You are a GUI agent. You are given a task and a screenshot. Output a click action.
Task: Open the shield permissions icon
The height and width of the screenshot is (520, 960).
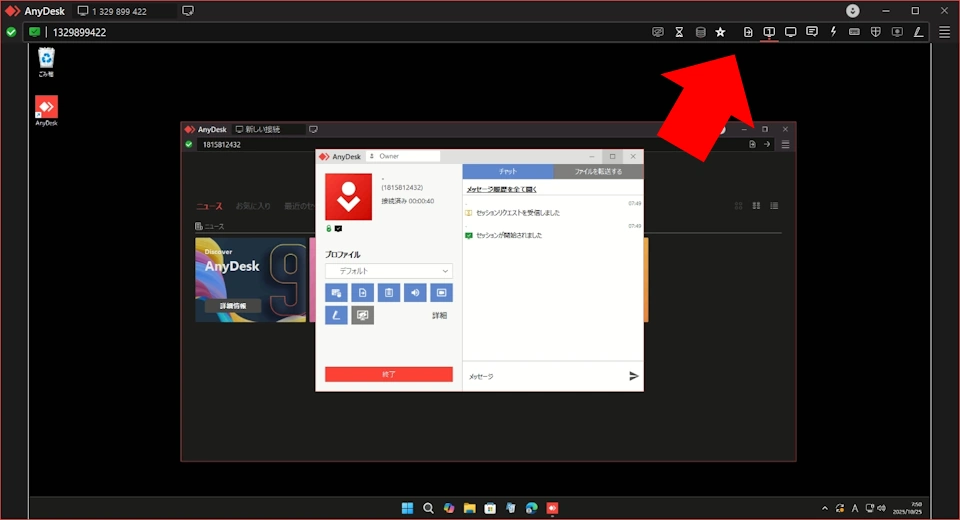point(876,32)
